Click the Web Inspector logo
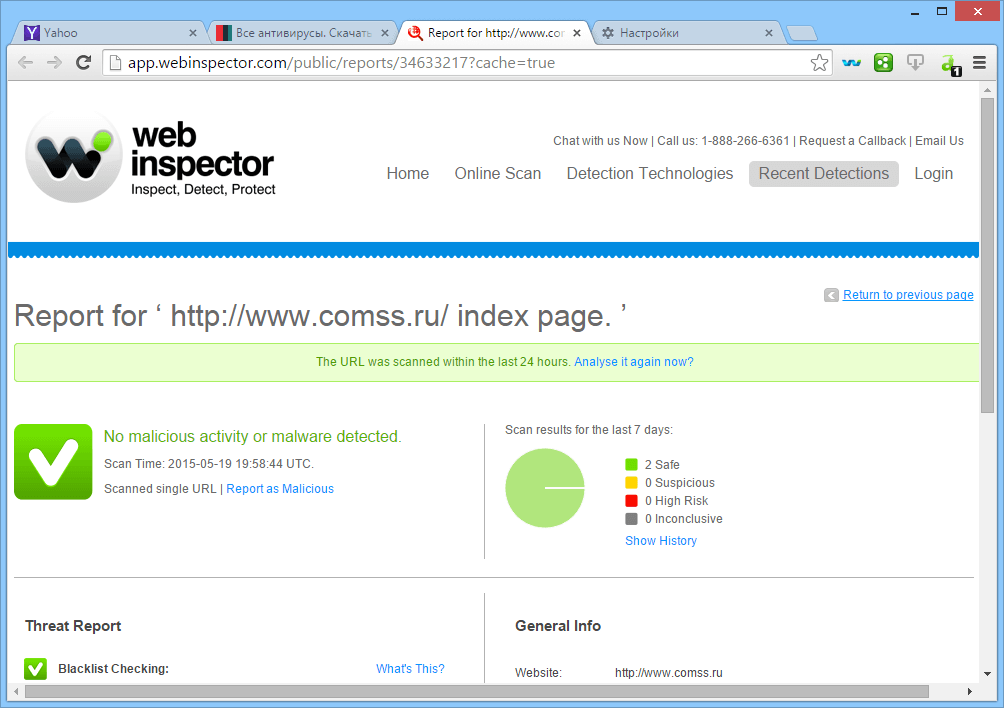 (x=150, y=157)
